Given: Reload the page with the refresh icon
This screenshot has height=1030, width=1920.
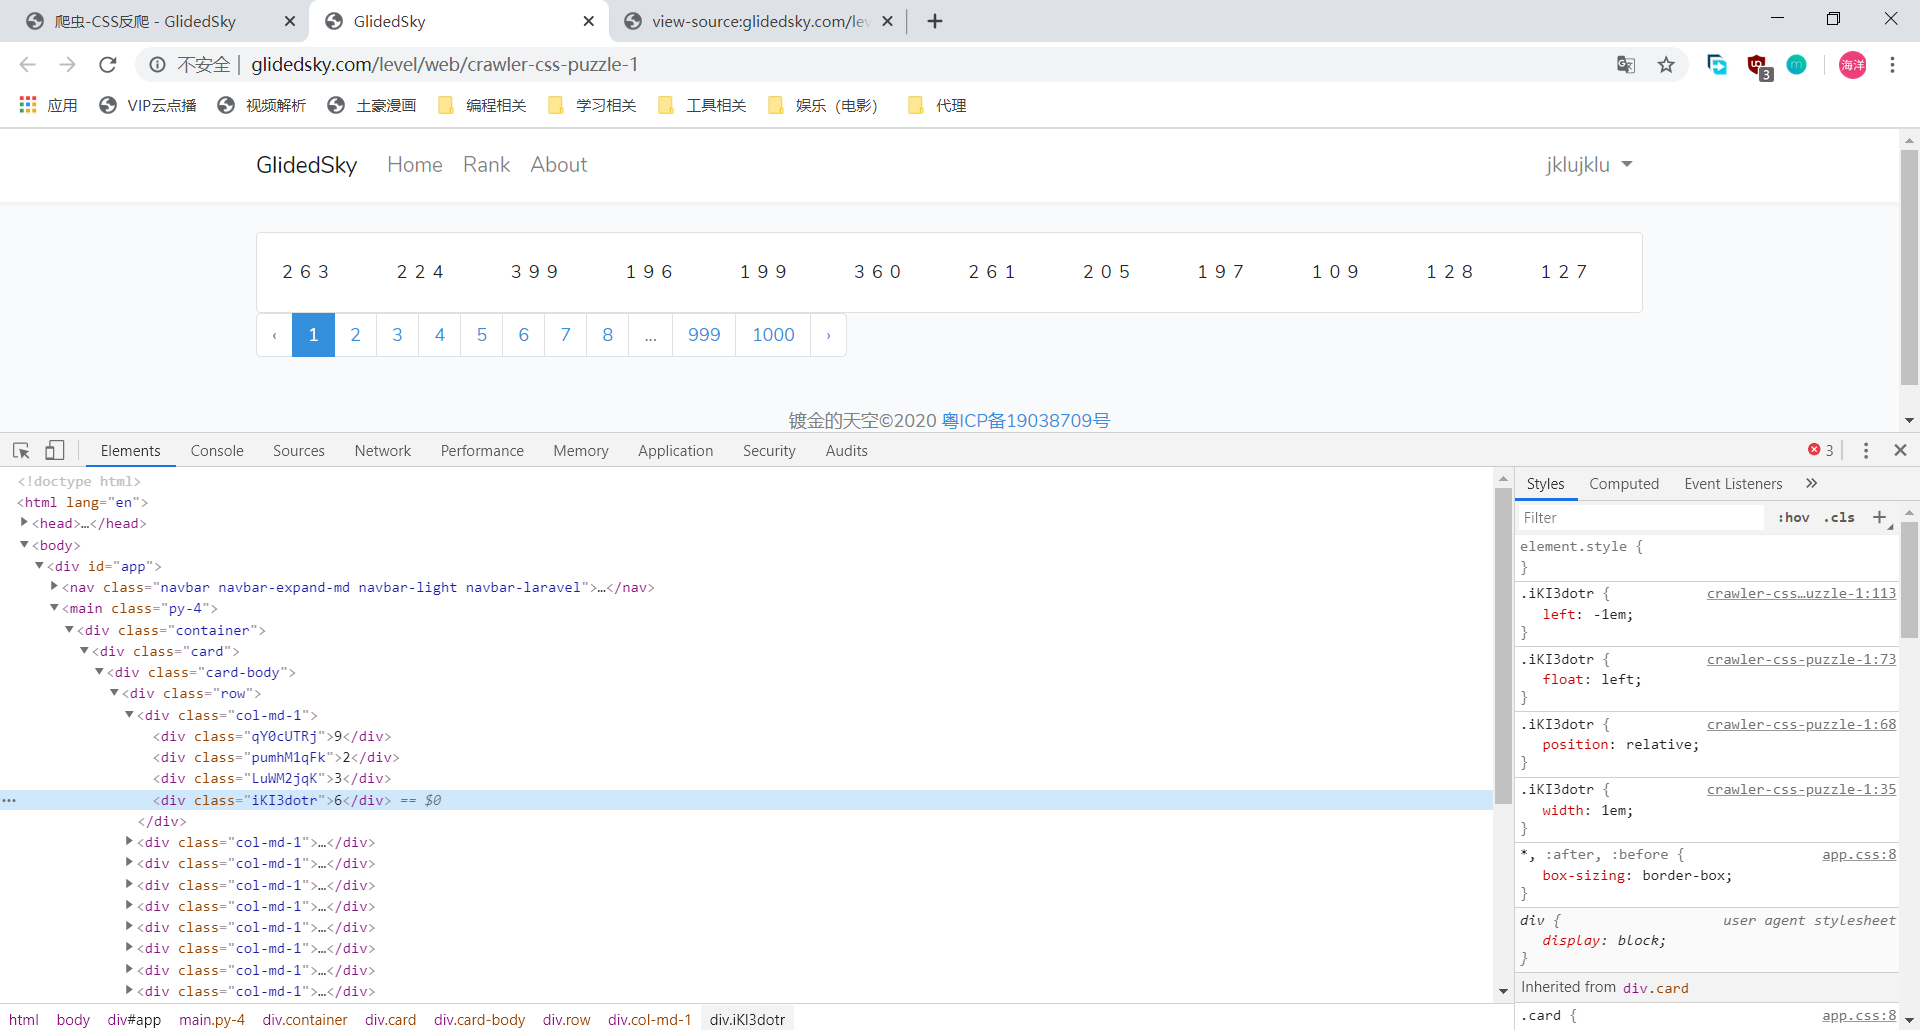Looking at the screenshot, I should click(x=108, y=65).
